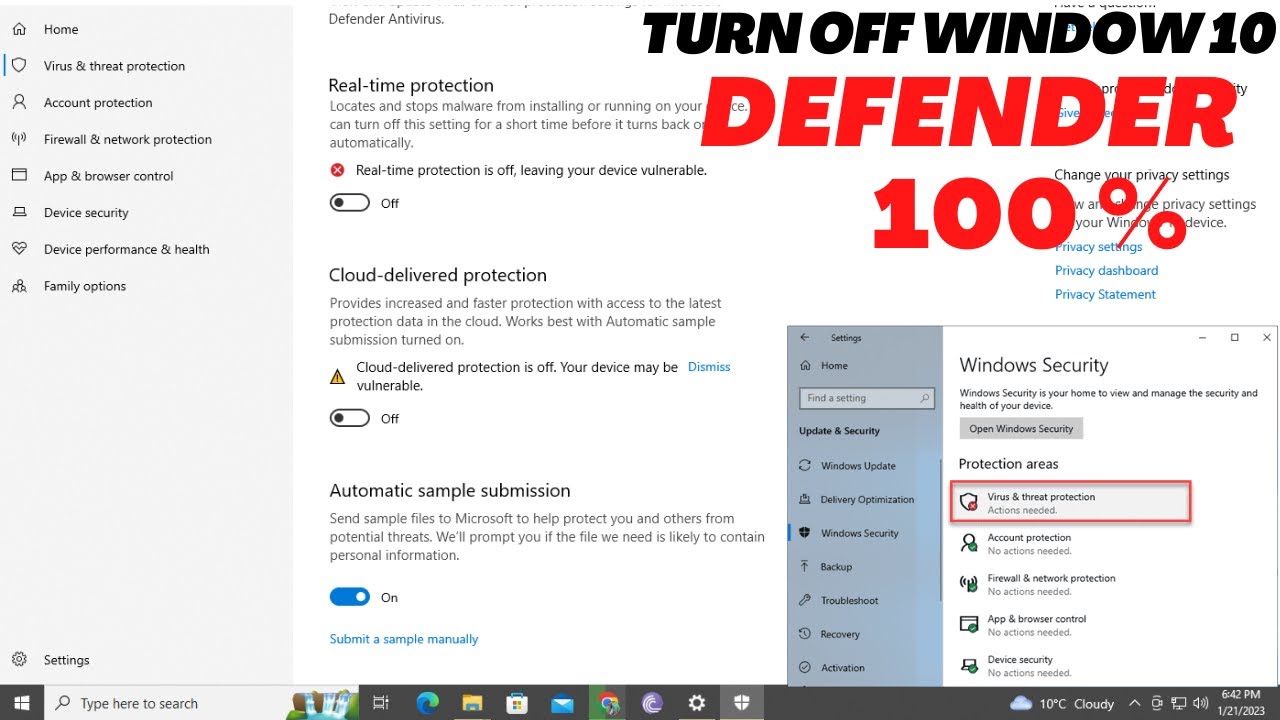Select Backup in Settings sidebar
Screen dimensions: 1280x720
click(x=826, y=567)
